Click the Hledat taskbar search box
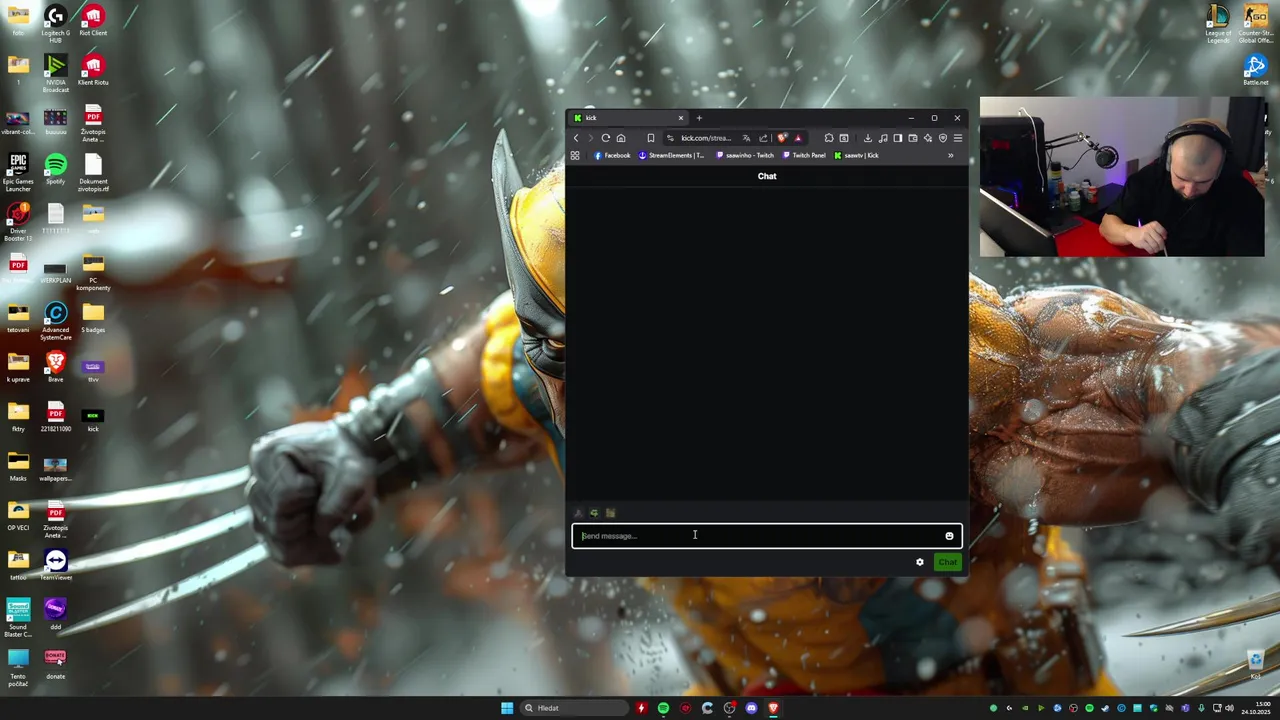The width and height of the screenshot is (1280, 720). pyautogui.click(x=575, y=708)
